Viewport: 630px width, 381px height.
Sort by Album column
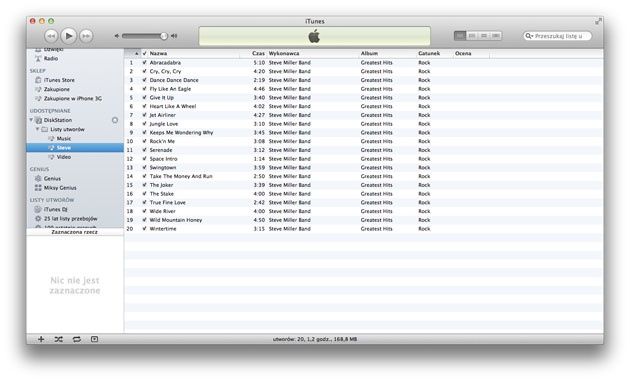(369, 53)
